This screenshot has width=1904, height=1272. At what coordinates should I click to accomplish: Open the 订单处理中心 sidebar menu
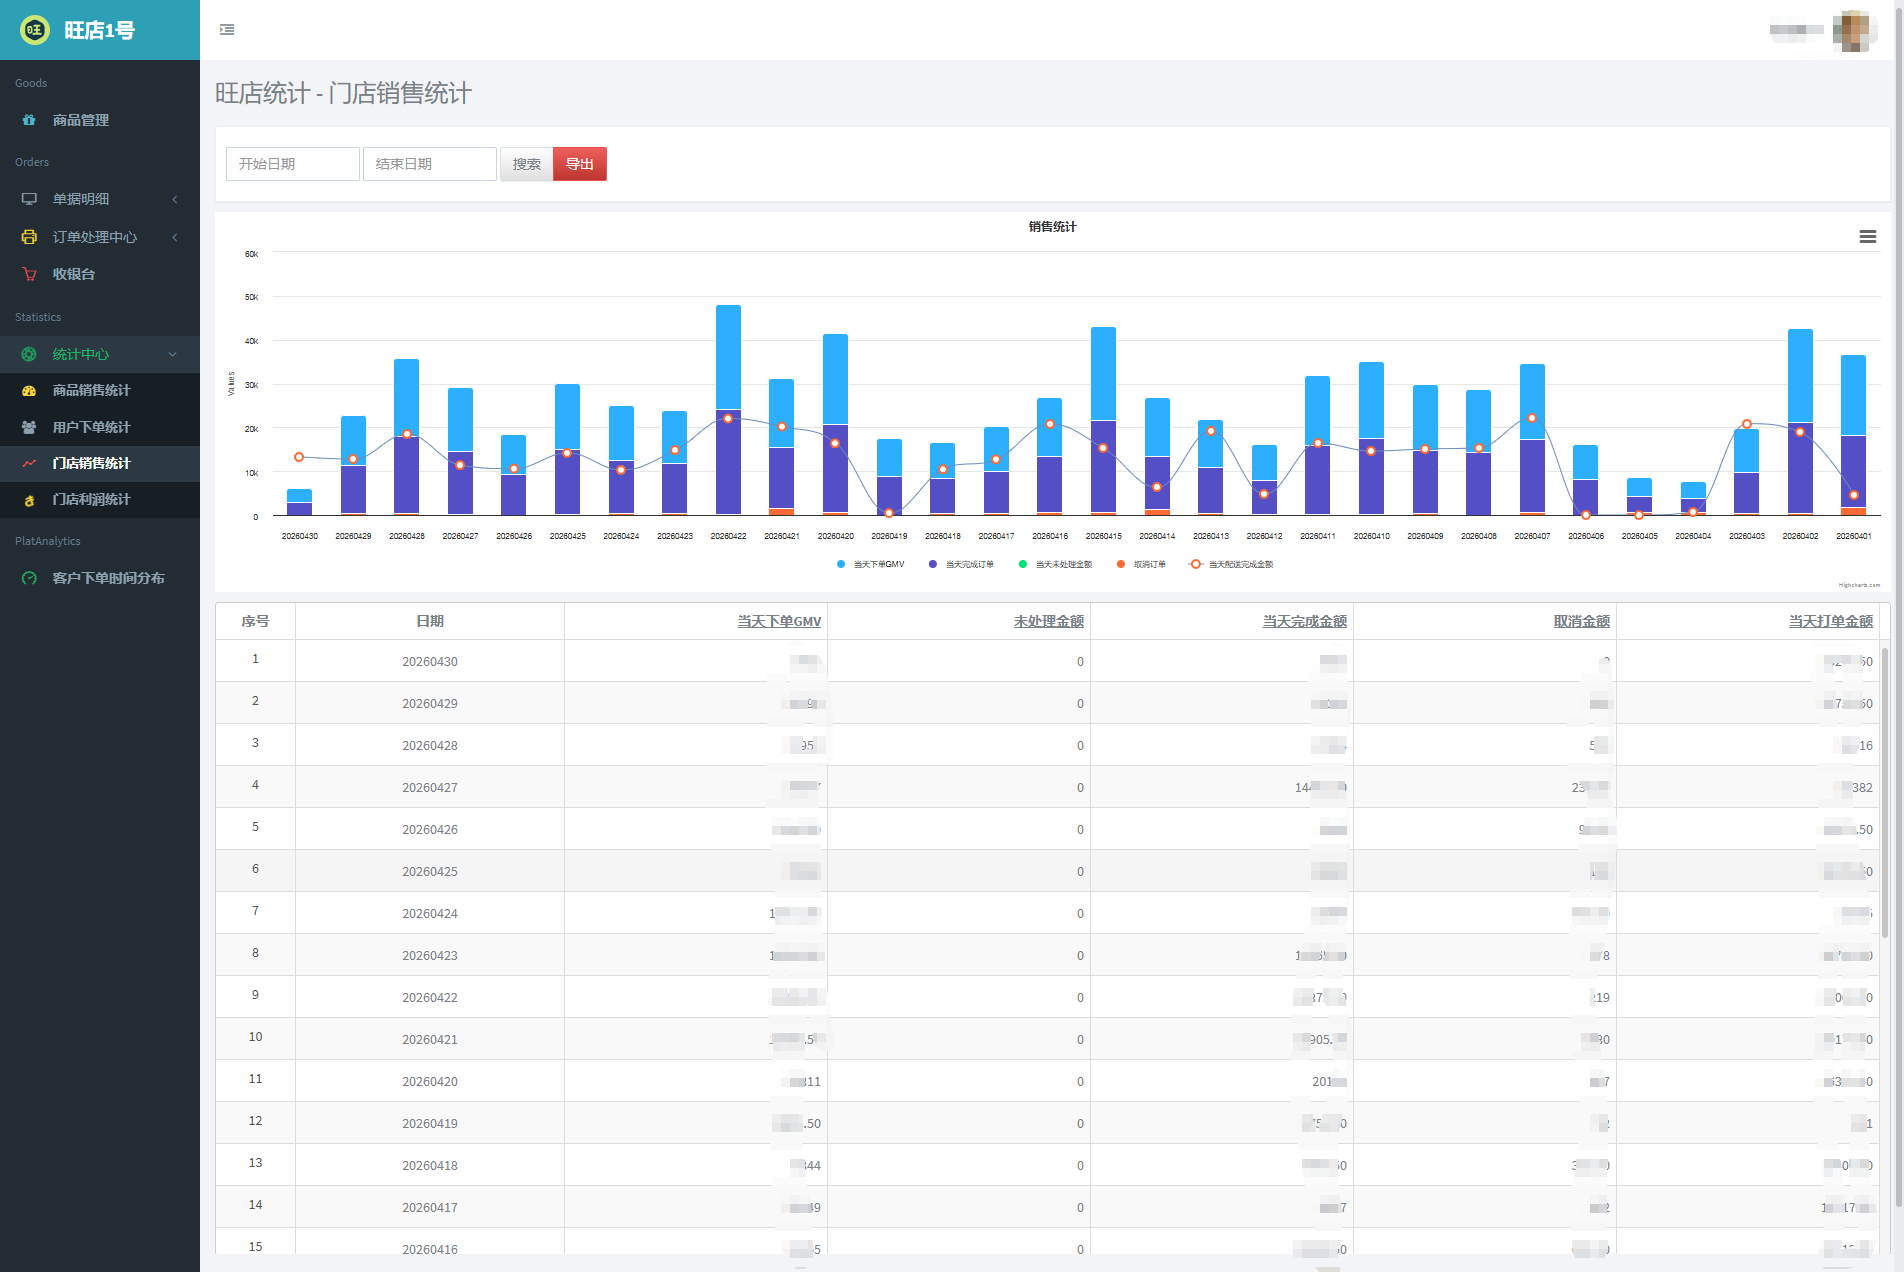(x=100, y=237)
